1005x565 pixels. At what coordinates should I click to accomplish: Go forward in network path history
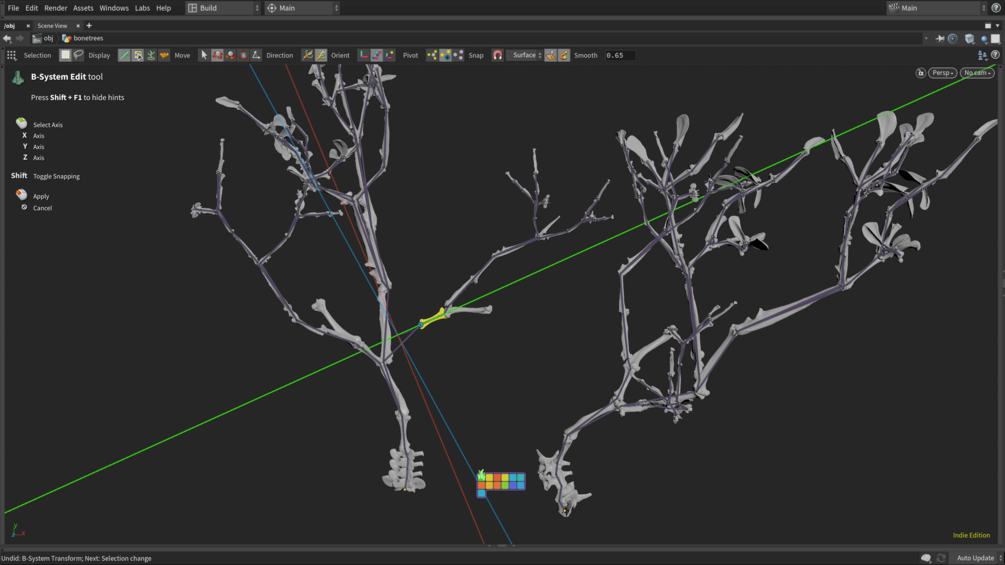click(x=19, y=38)
